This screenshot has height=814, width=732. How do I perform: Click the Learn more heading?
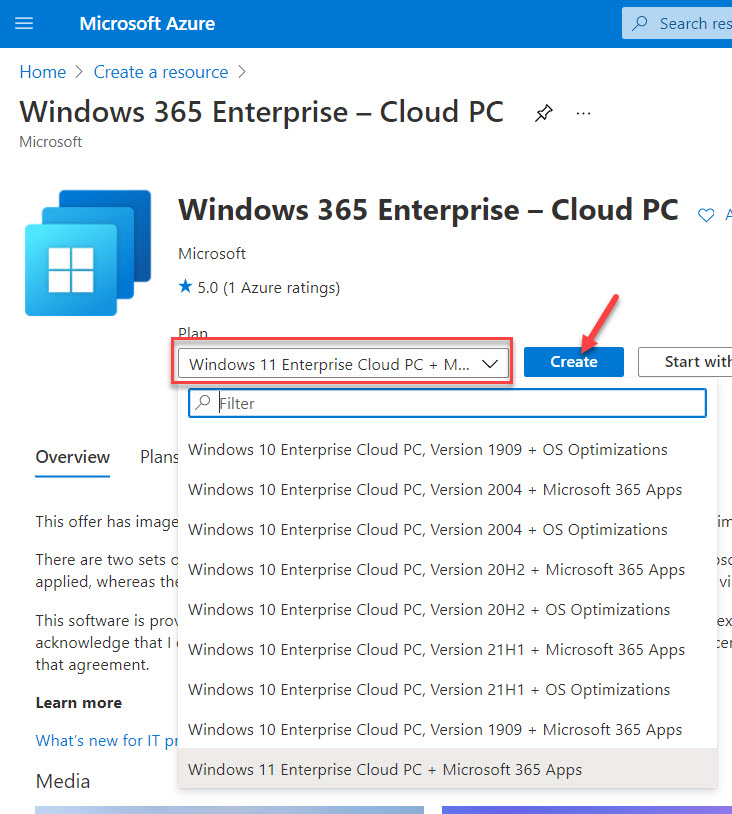(79, 702)
